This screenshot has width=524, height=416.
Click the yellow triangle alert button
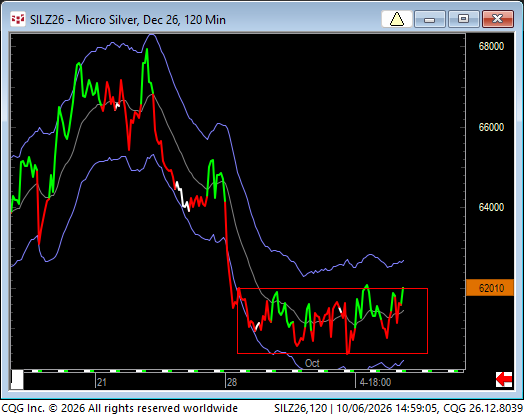397,19
